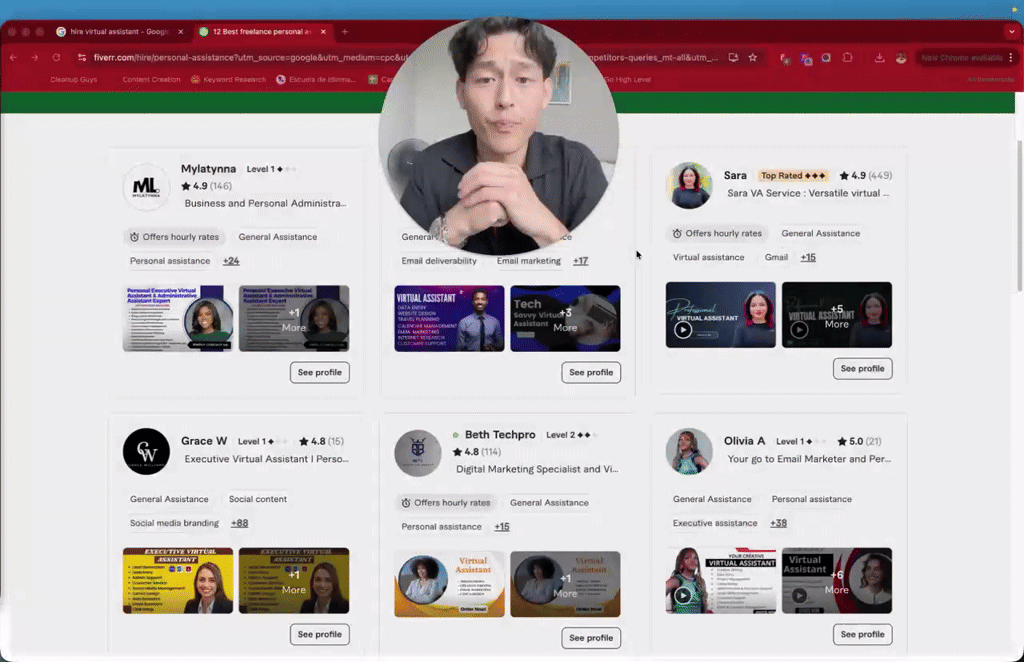Open the purple Virtual Assistant gig thumbnail

tap(449, 319)
